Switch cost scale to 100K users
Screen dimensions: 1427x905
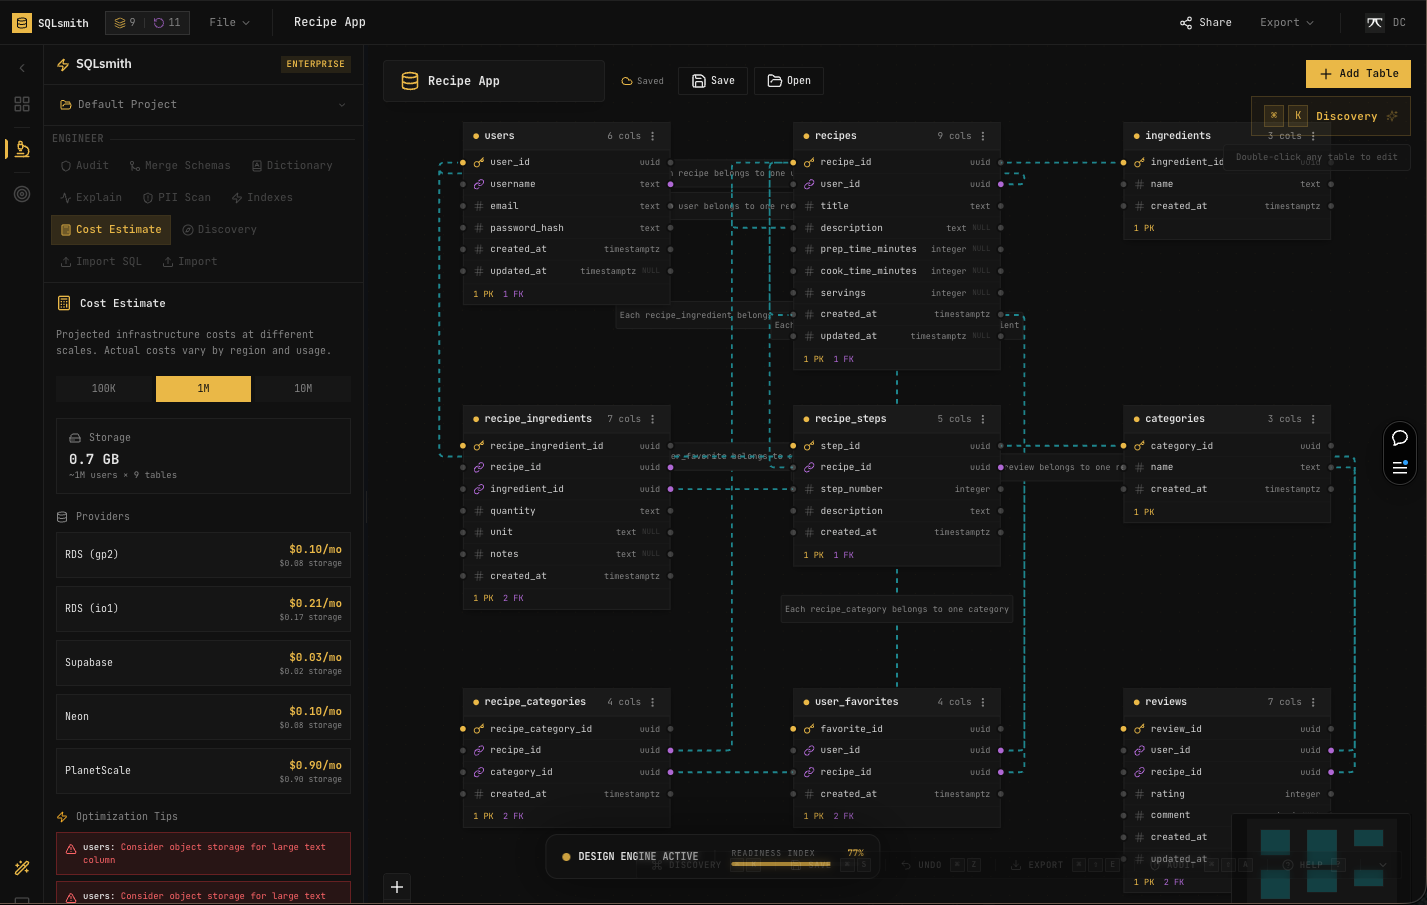(103, 388)
